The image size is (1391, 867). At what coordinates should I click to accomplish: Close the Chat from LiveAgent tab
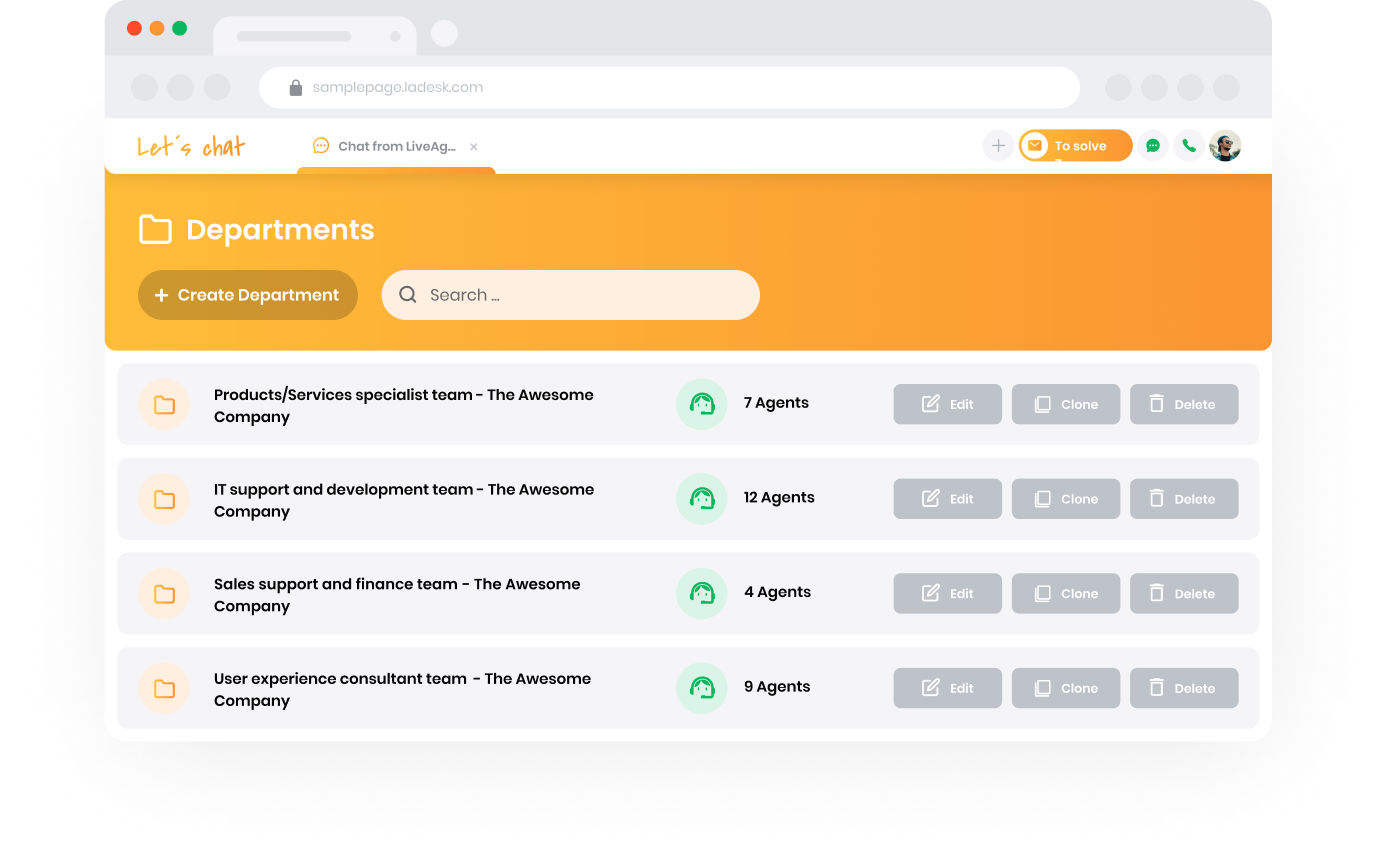[474, 147]
